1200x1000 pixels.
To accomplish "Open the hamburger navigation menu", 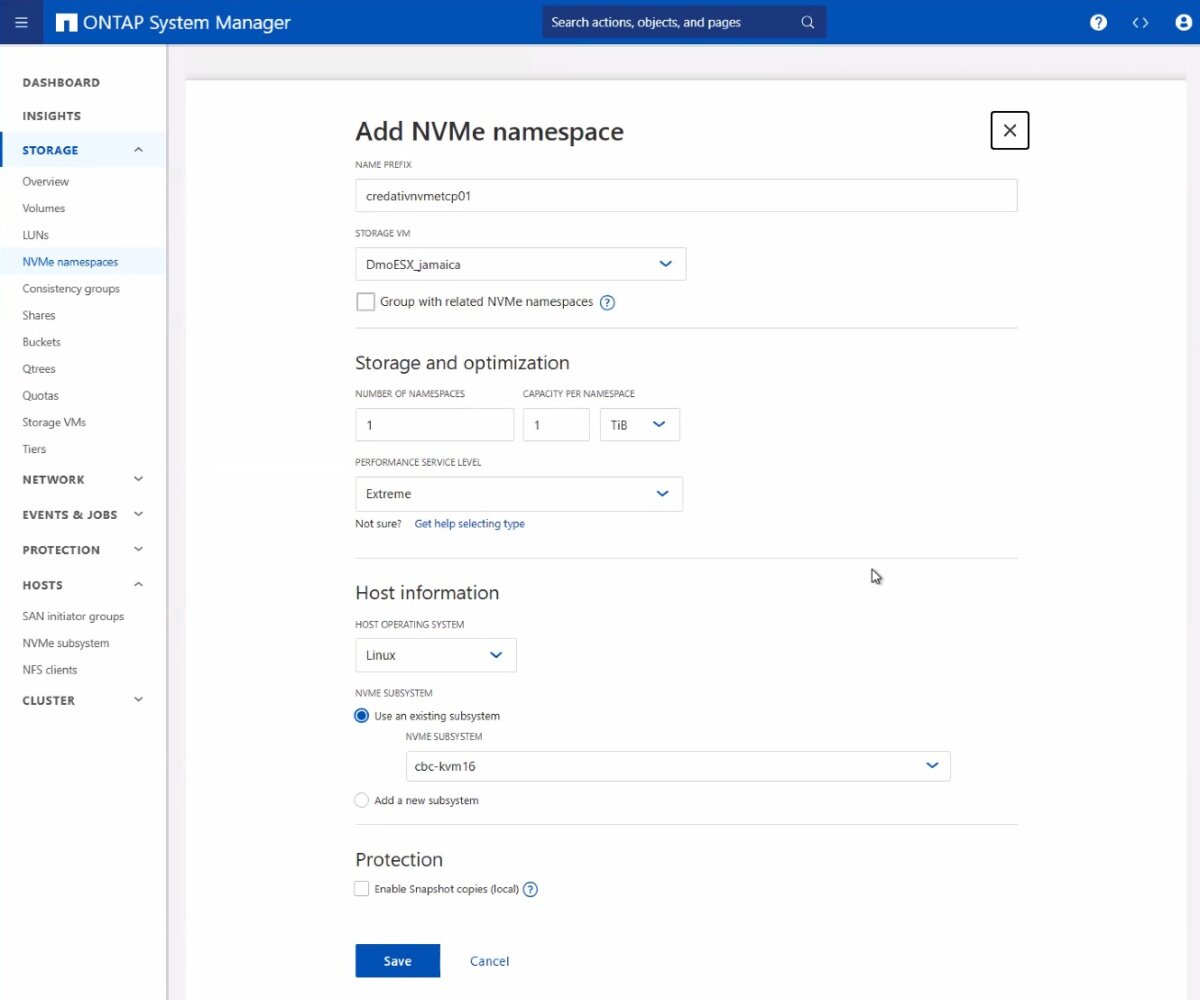I will click(21, 22).
